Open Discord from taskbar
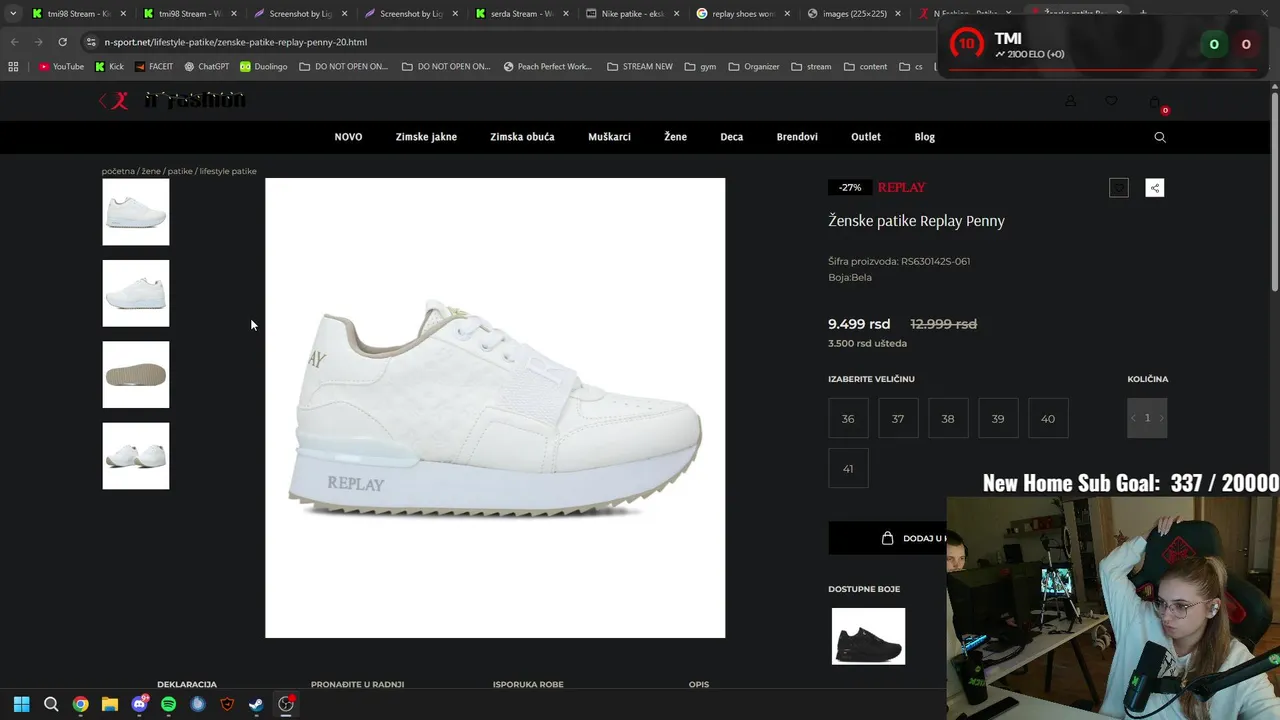Screen dimensions: 1280x720 point(139,704)
